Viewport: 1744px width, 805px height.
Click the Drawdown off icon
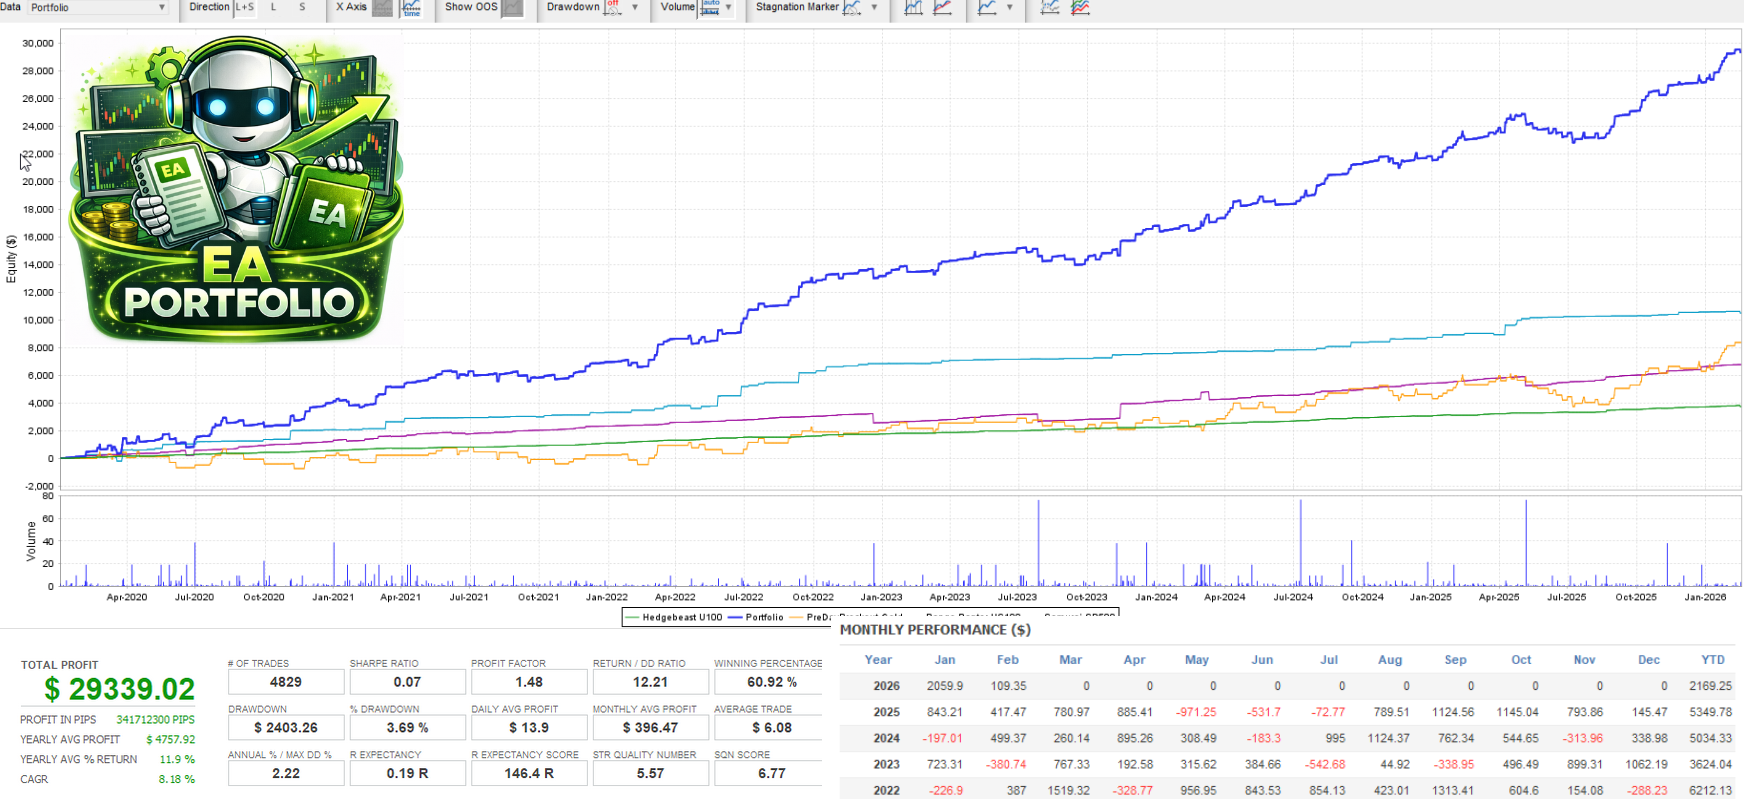(613, 8)
